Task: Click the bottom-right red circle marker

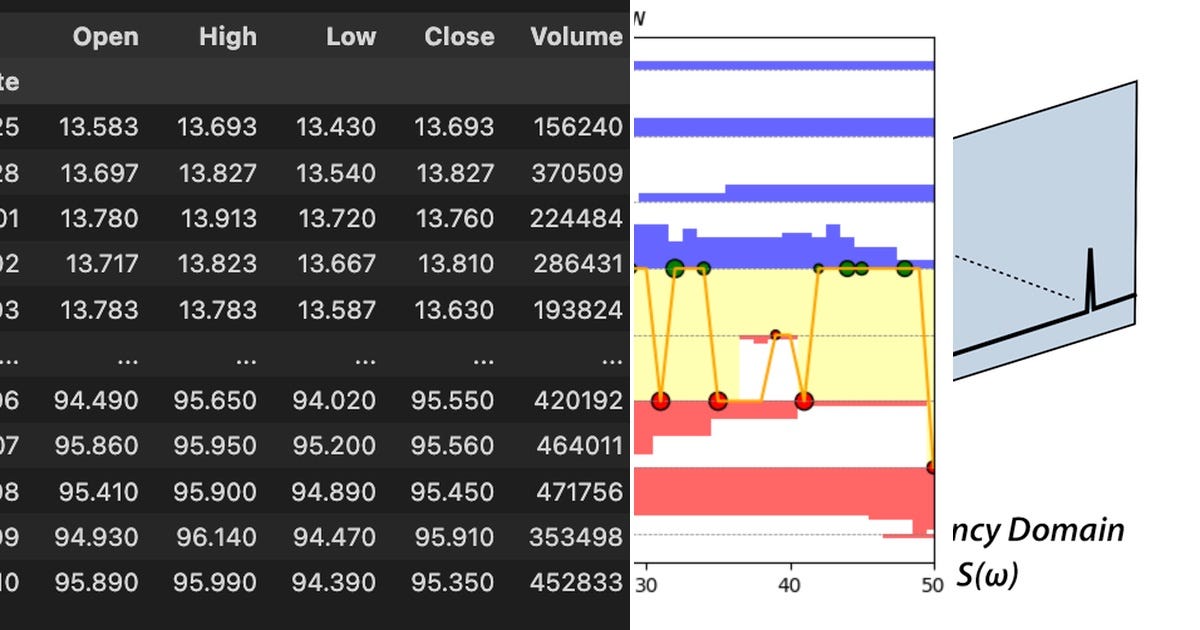Action: (x=930, y=467)
